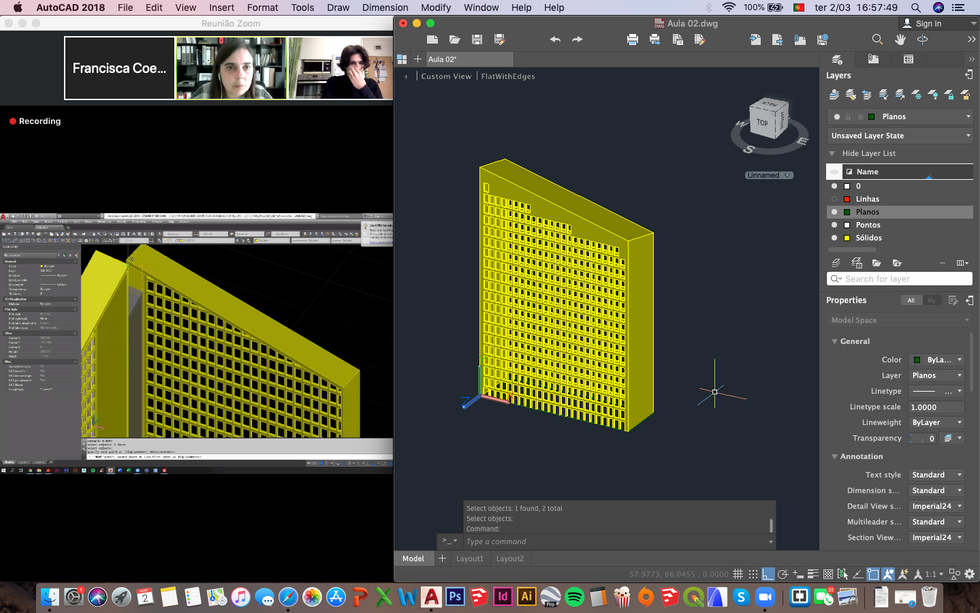This screenshot has width=980, height=613.
Task: Click the ViewCube TOP face
Action: click(762, 122)
